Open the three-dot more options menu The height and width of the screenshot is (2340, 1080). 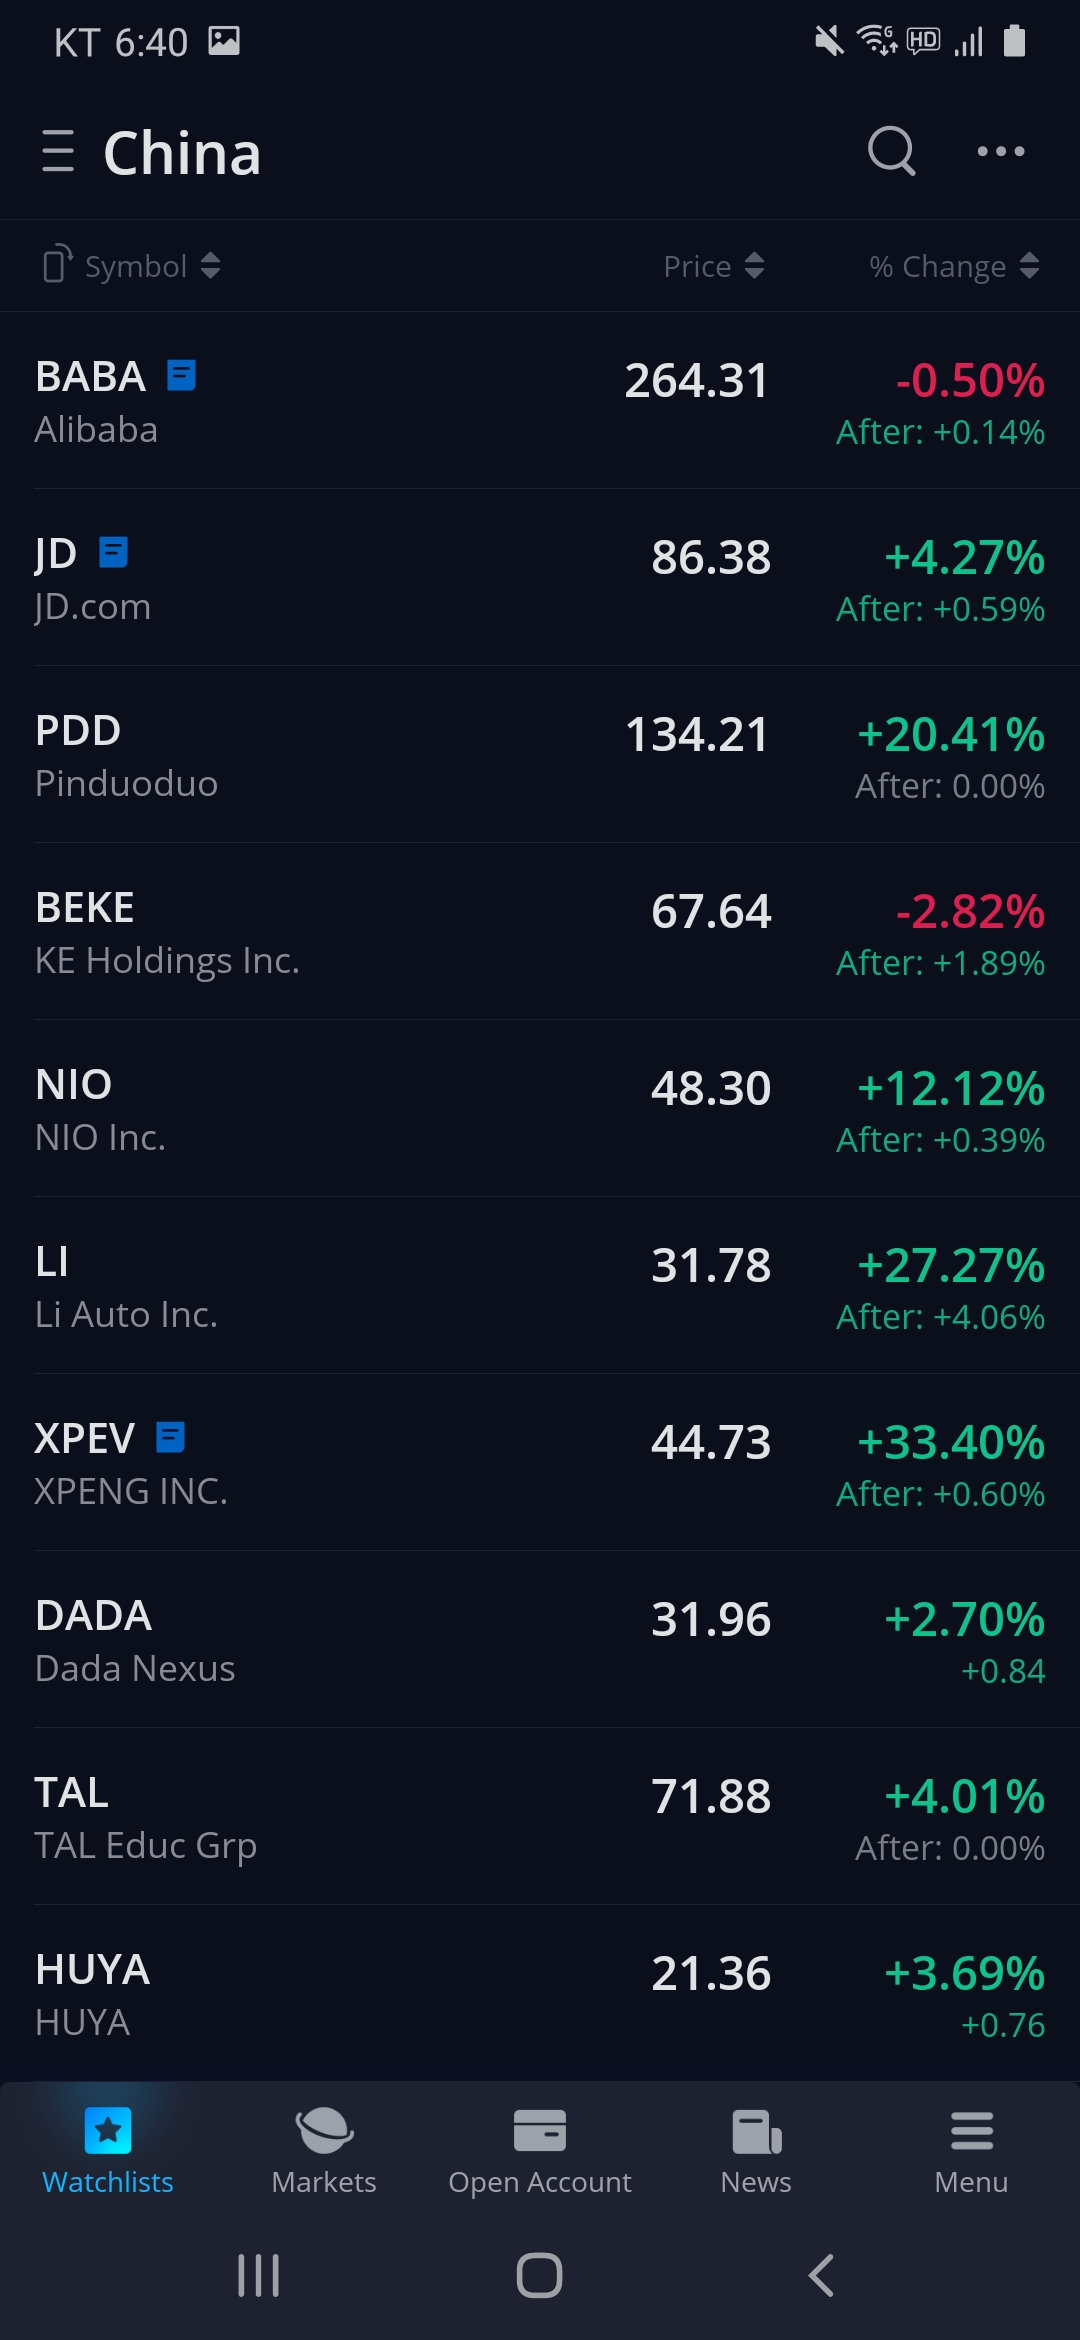point(1000,151)
